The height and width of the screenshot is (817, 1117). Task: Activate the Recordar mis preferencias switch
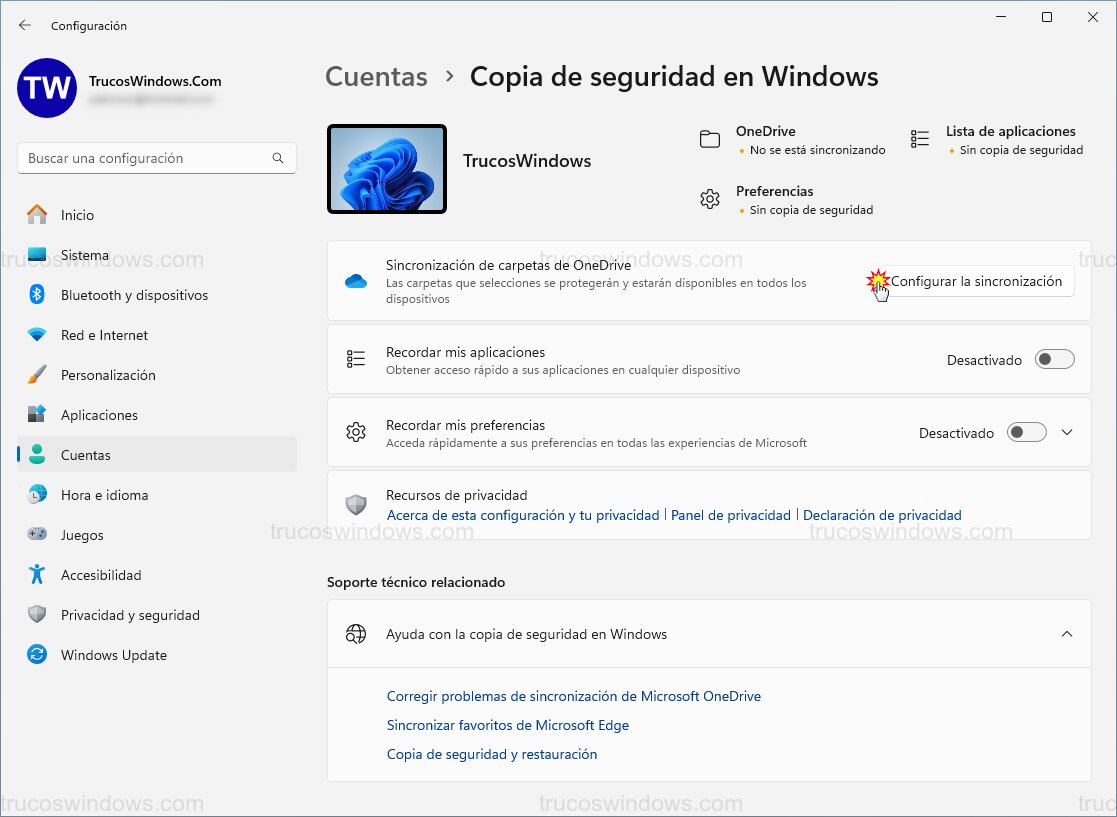[x=1026, y=432]
